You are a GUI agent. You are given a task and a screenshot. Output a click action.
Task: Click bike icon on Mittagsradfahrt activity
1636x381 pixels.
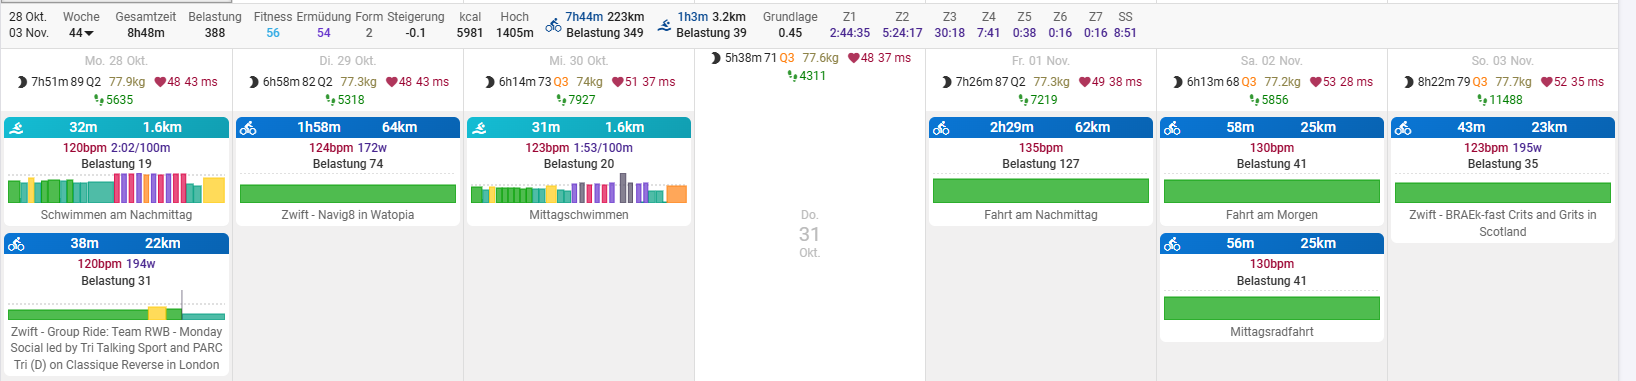1172,244
